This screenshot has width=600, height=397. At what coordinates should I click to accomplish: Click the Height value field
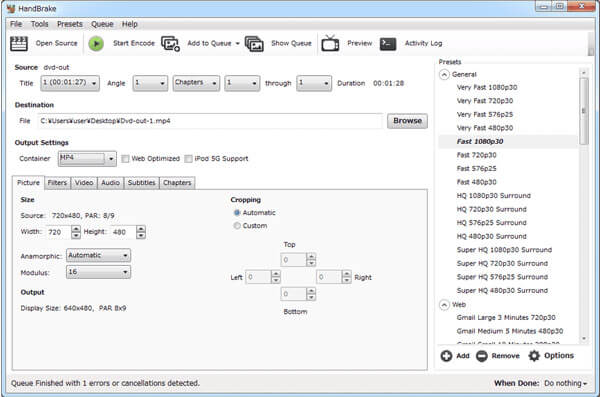pos(124,232)
